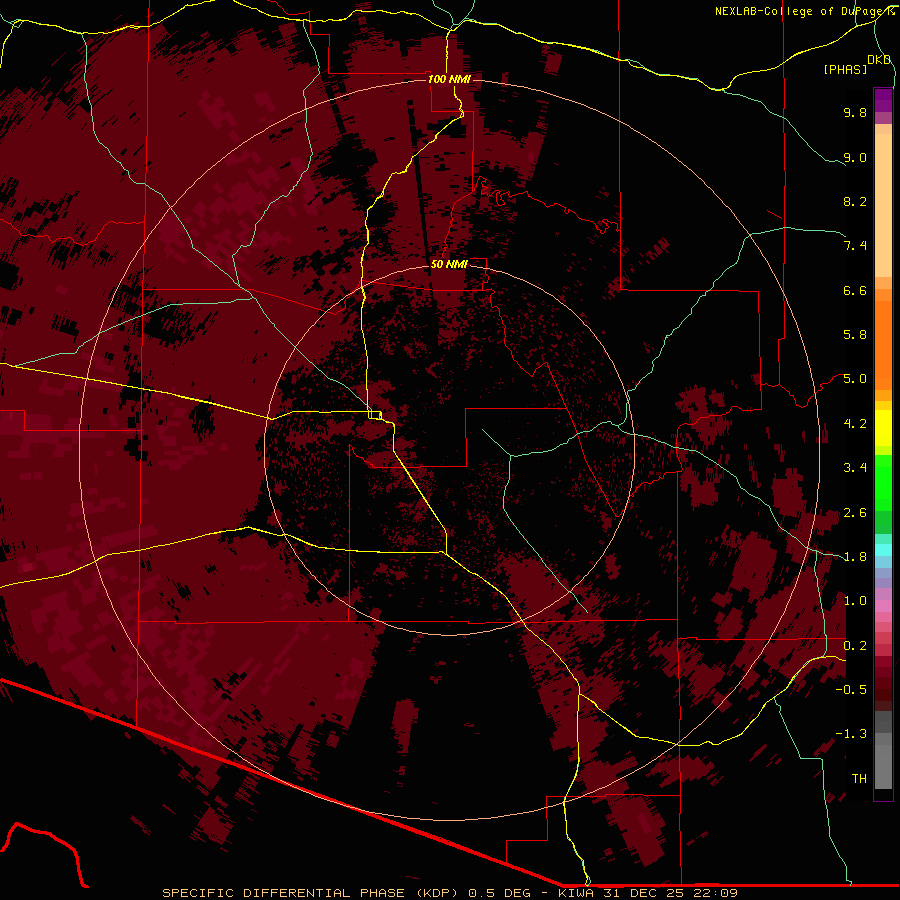The image size is (900, 900).
Task: Click the 6.6 value on color scale
Action: tap(855, 290)
